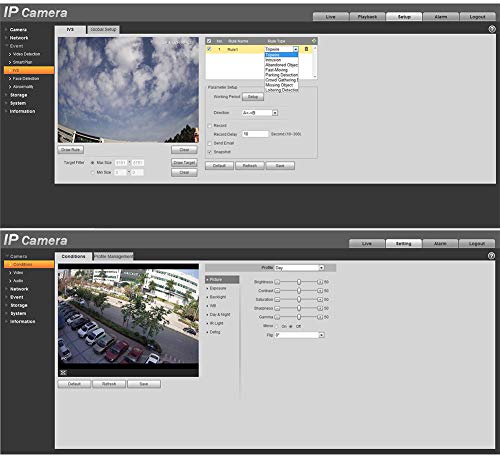Select the Min Size radio button
The height and width of the screenshot is (458, 500).
tap(93, 172)
